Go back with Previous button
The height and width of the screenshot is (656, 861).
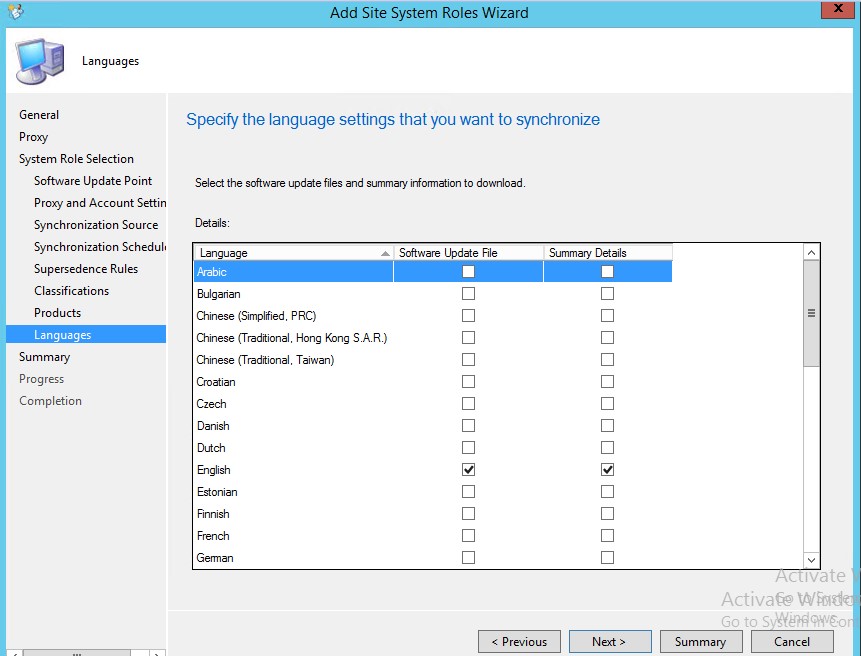coord(519,642)
